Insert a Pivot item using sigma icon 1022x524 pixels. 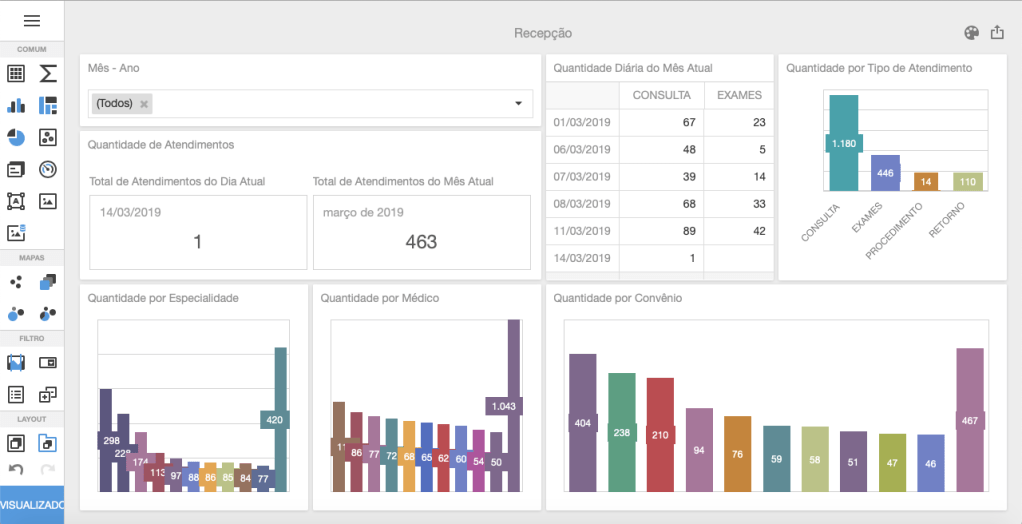[48, 74]
